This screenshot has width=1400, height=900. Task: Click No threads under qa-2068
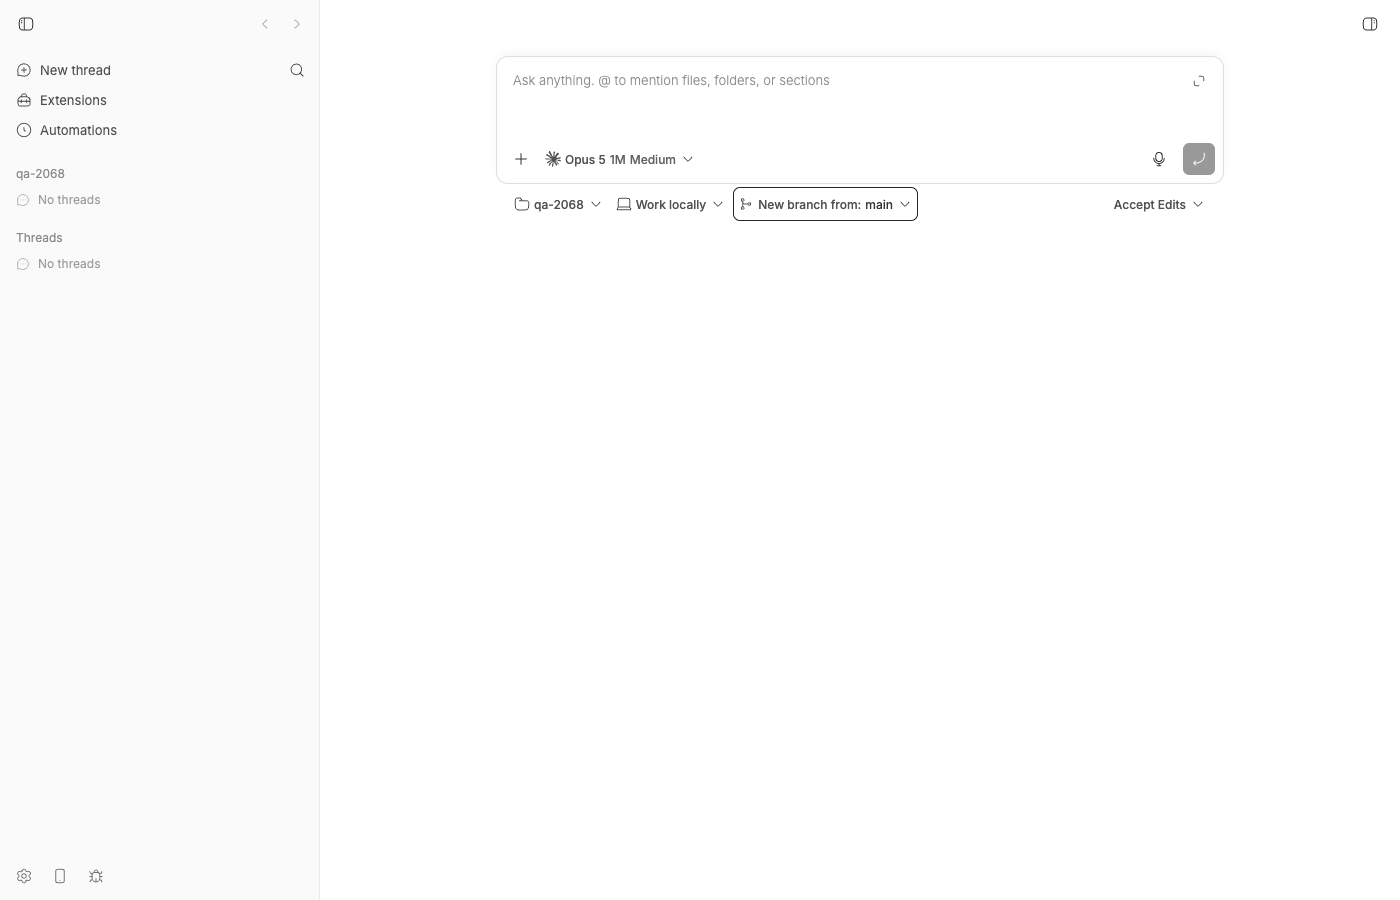point(69,200)
